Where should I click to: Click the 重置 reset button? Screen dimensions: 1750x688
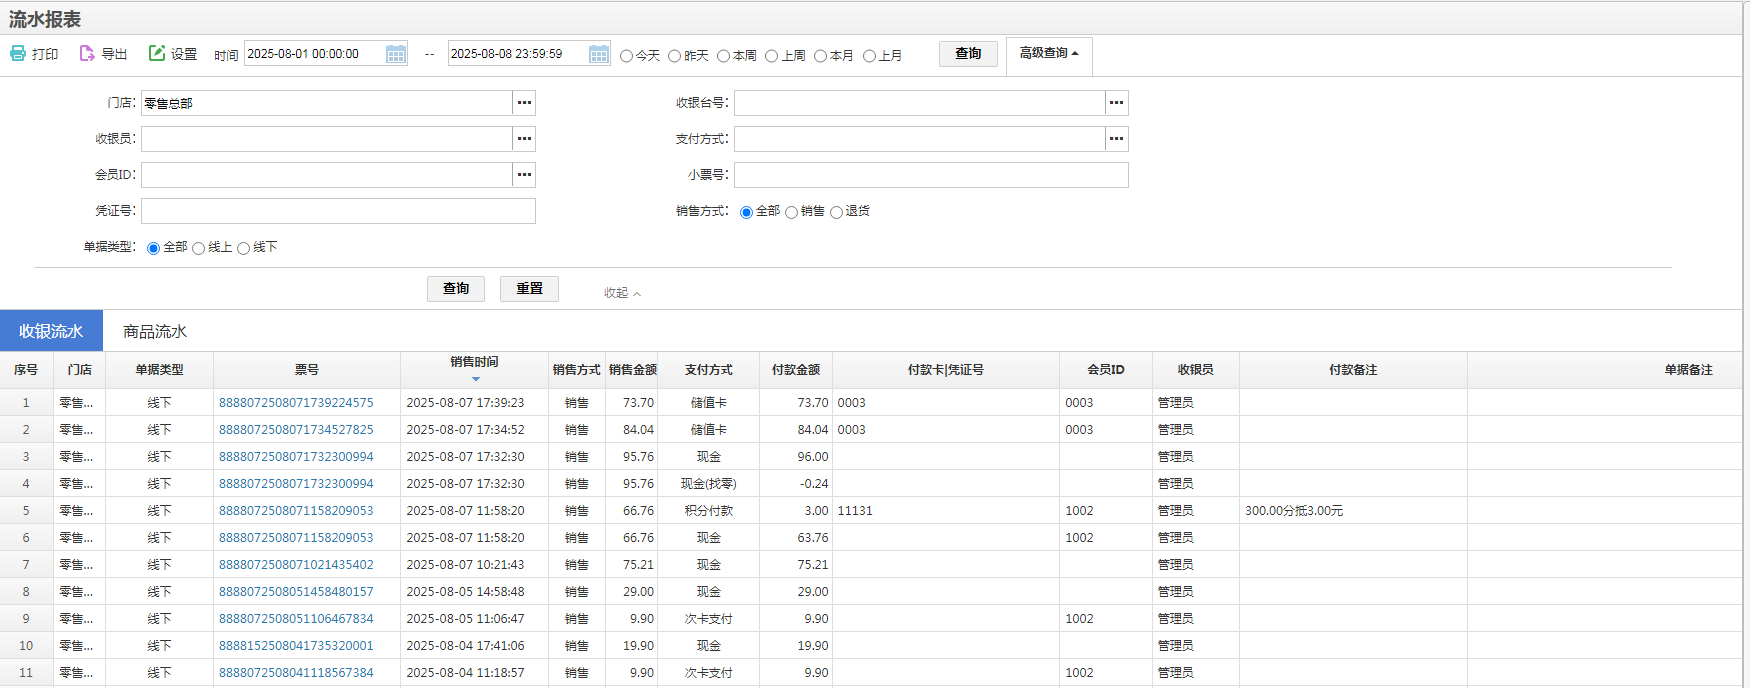(x=529, y=289)
